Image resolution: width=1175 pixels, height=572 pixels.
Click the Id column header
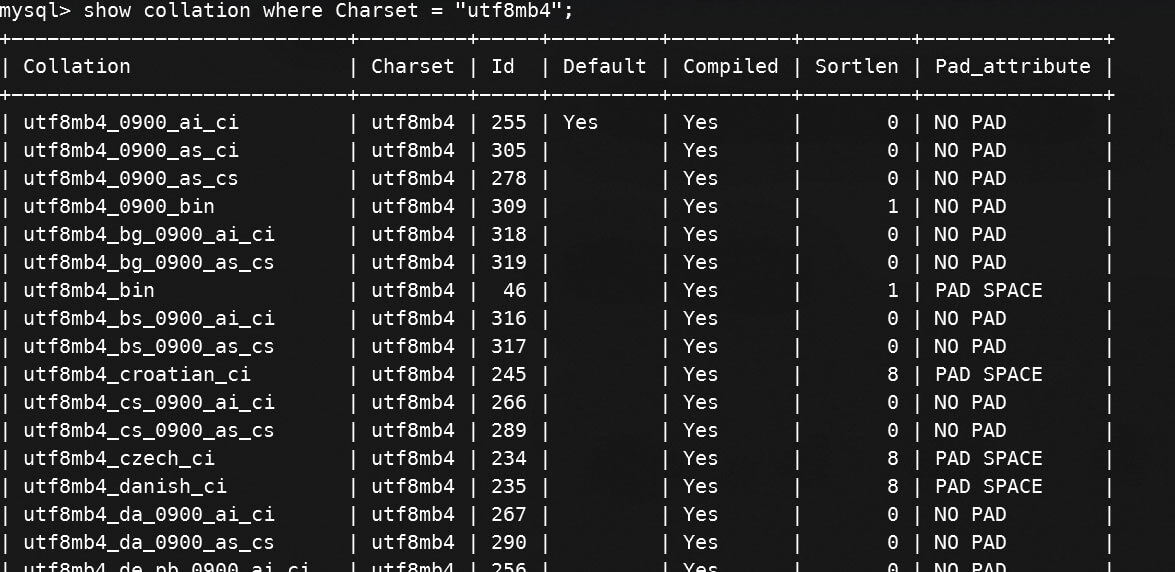pyautogui.click(x=503, y=66)
